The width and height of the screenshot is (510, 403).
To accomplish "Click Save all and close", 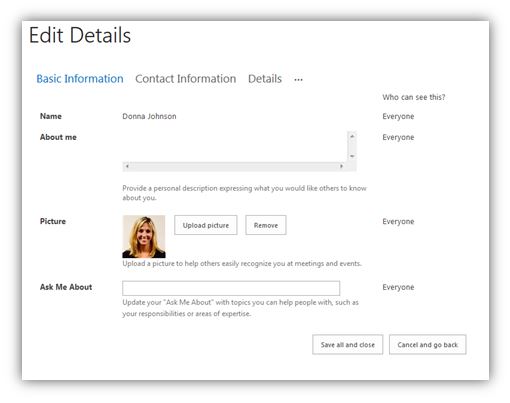I will click(347, 344).
